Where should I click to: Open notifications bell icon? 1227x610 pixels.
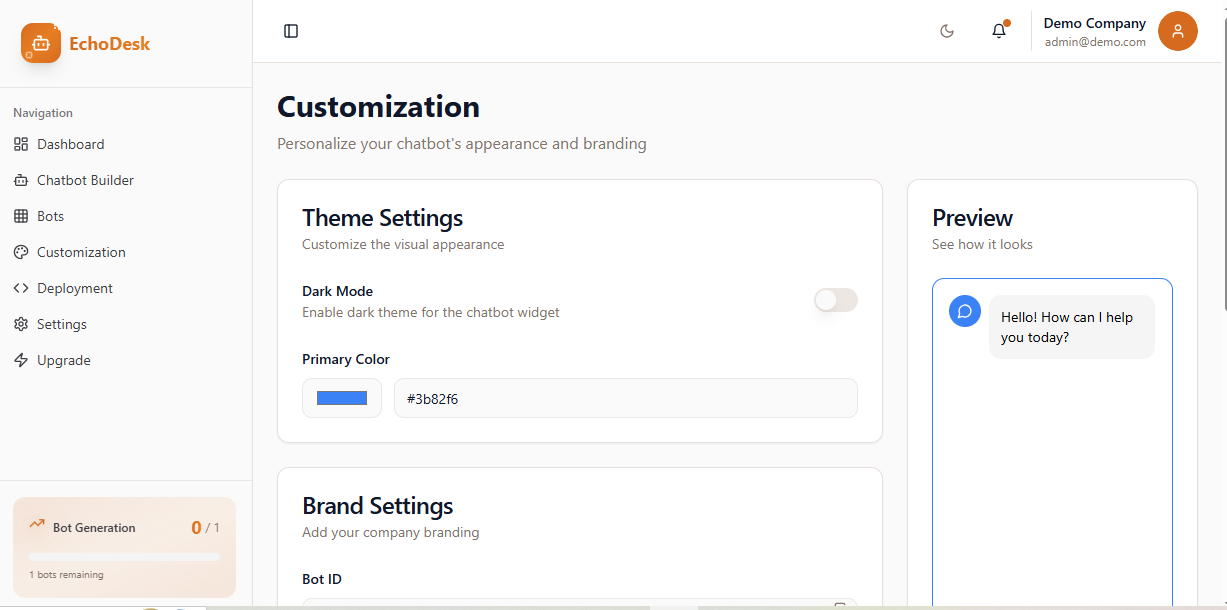(x=999, y=31)
